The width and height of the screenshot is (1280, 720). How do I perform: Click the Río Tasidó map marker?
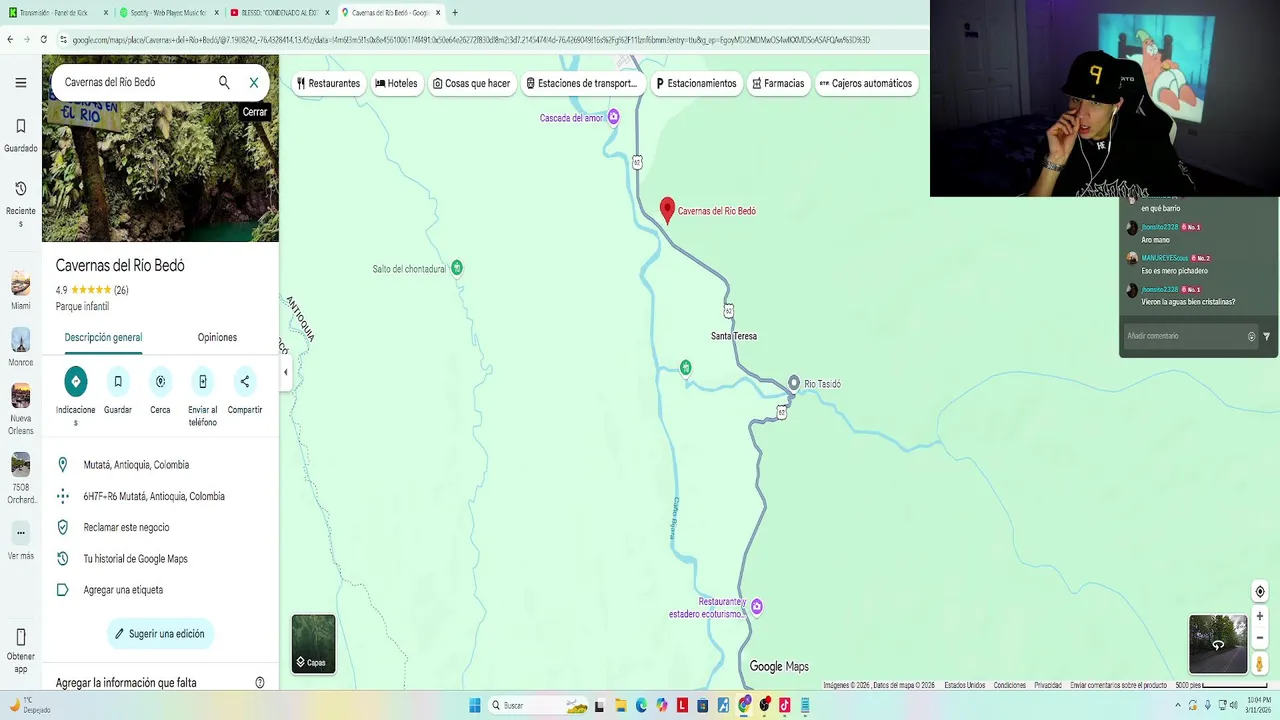click(x=794, y=383)
